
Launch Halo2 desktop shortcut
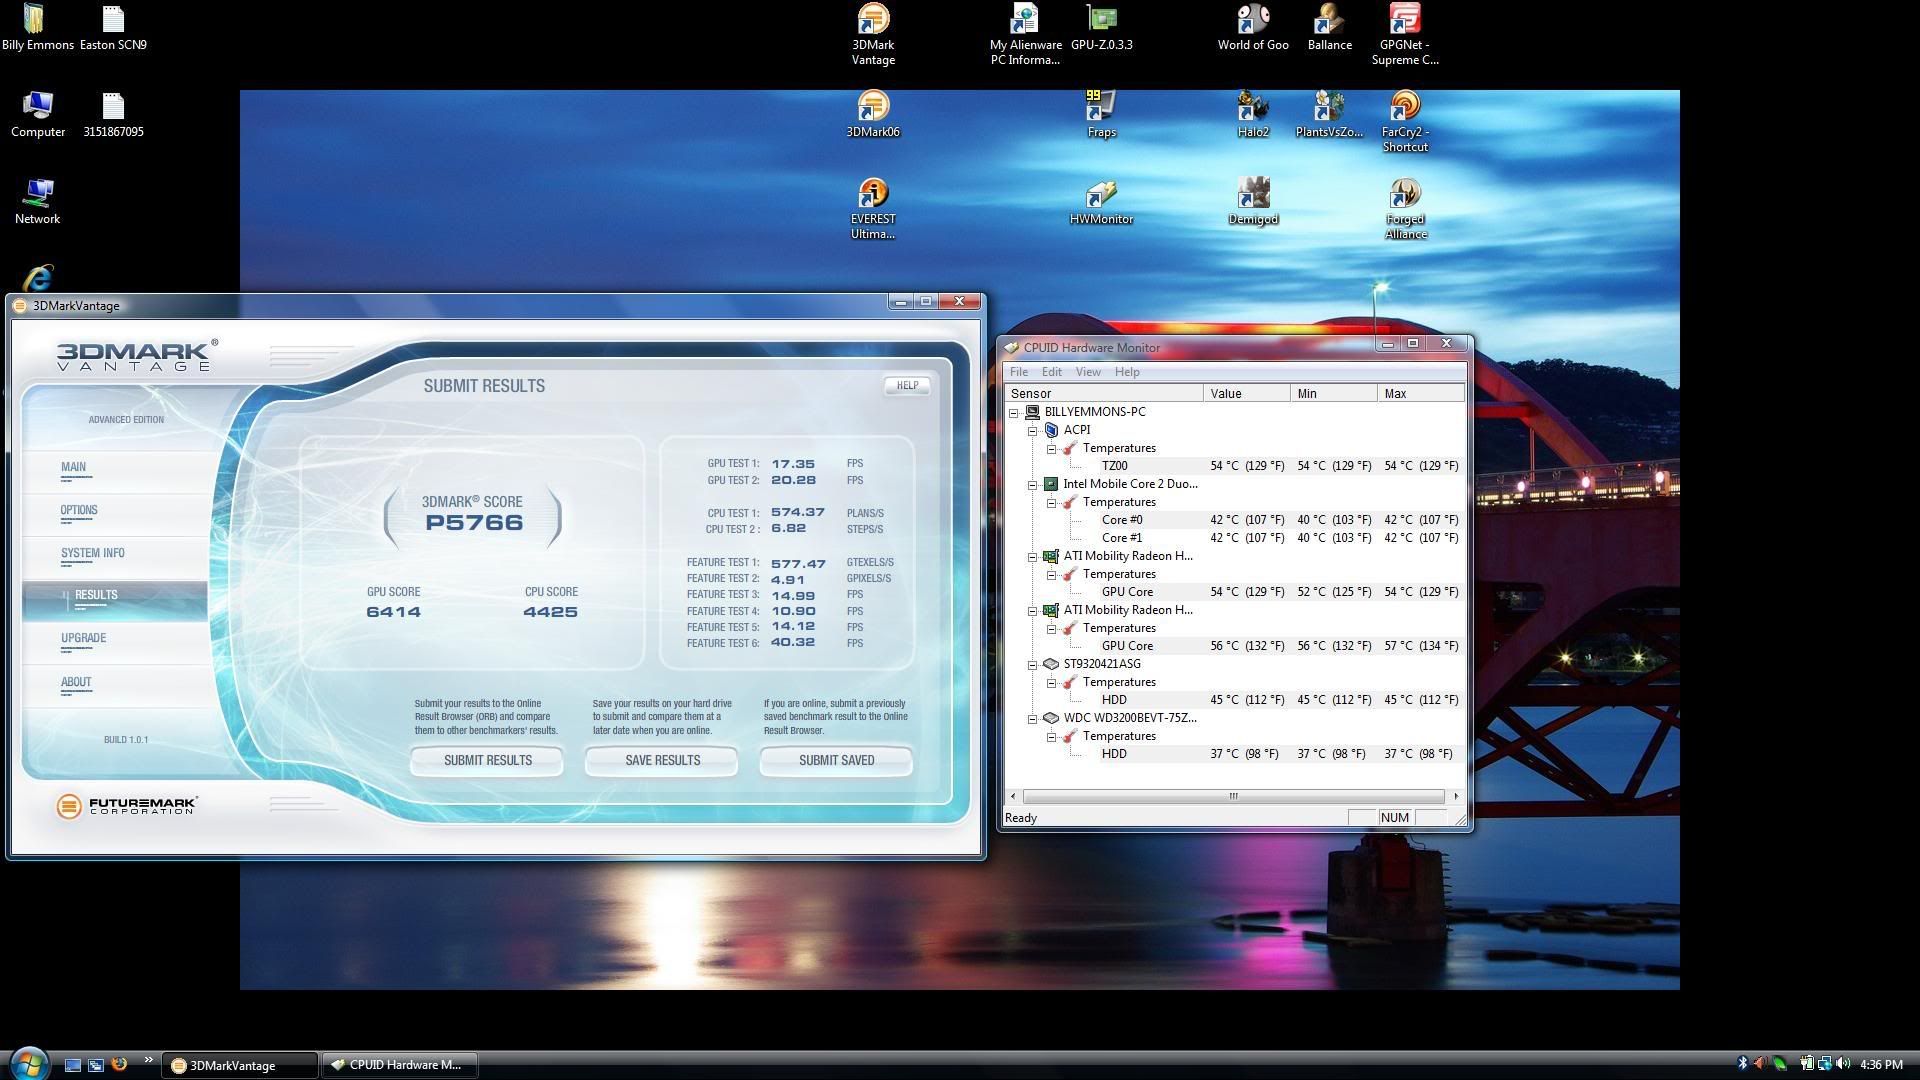coord(1253,114)
